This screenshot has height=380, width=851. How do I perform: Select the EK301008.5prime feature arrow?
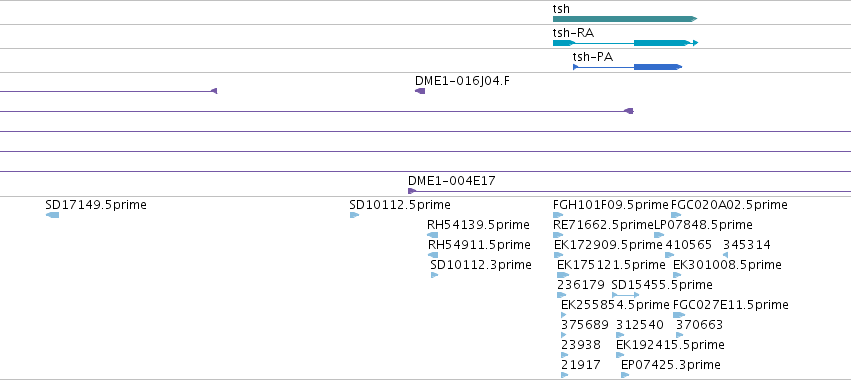(677, 275)
